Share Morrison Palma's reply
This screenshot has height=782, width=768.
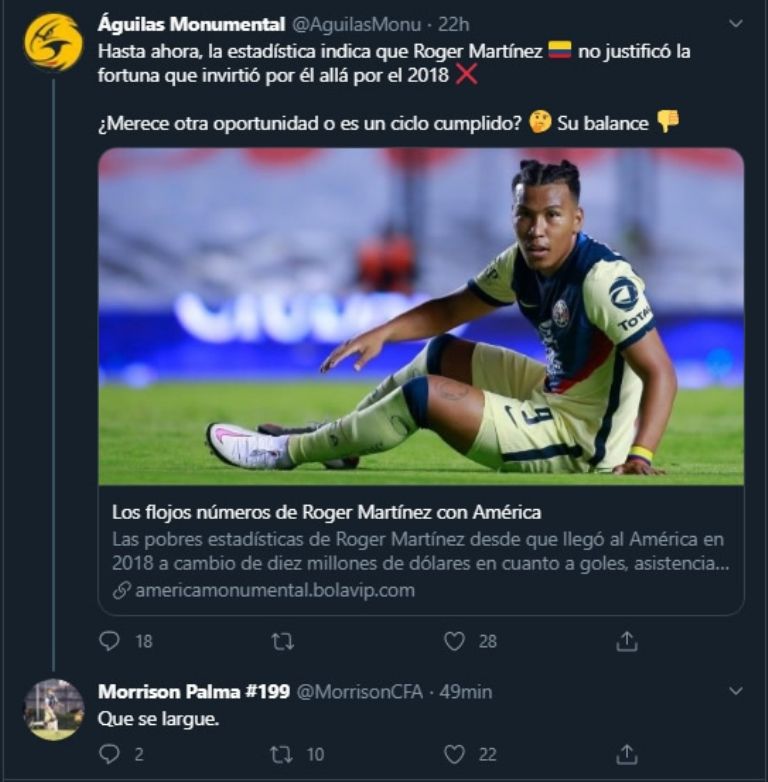pyautogui.click(x=627, y=754)
